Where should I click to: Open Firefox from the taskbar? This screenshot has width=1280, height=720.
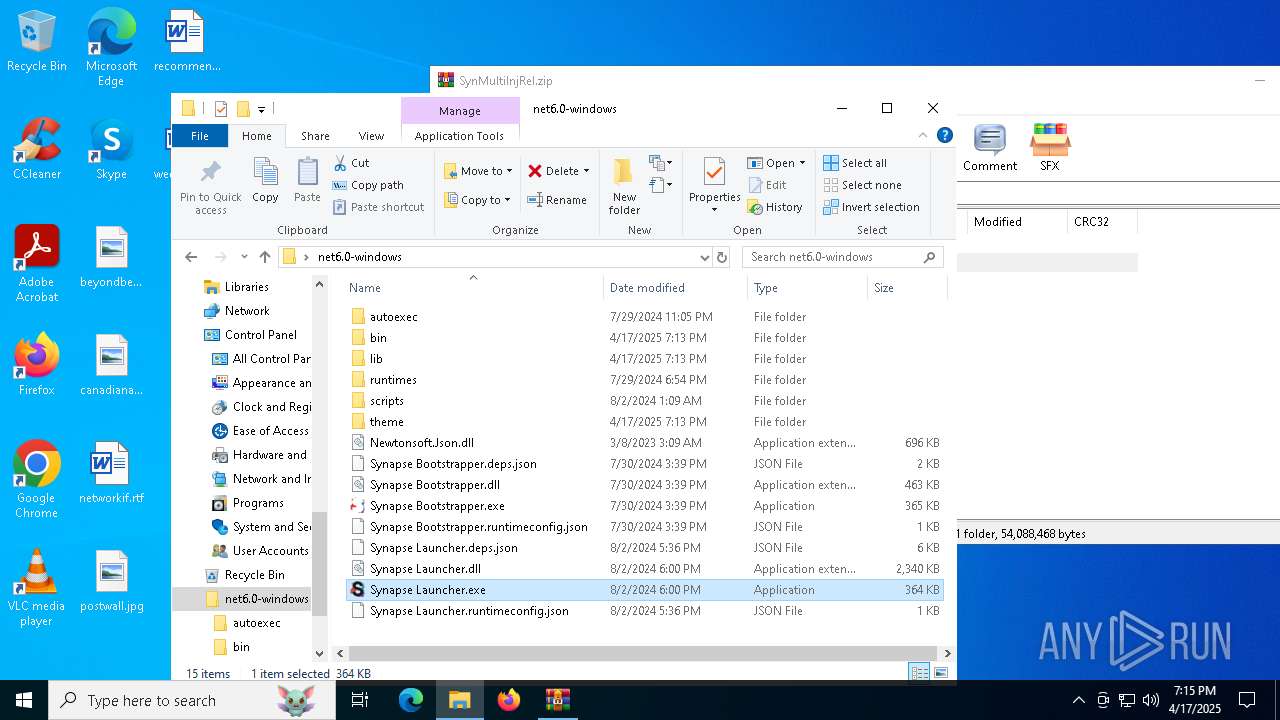[509, 700]
